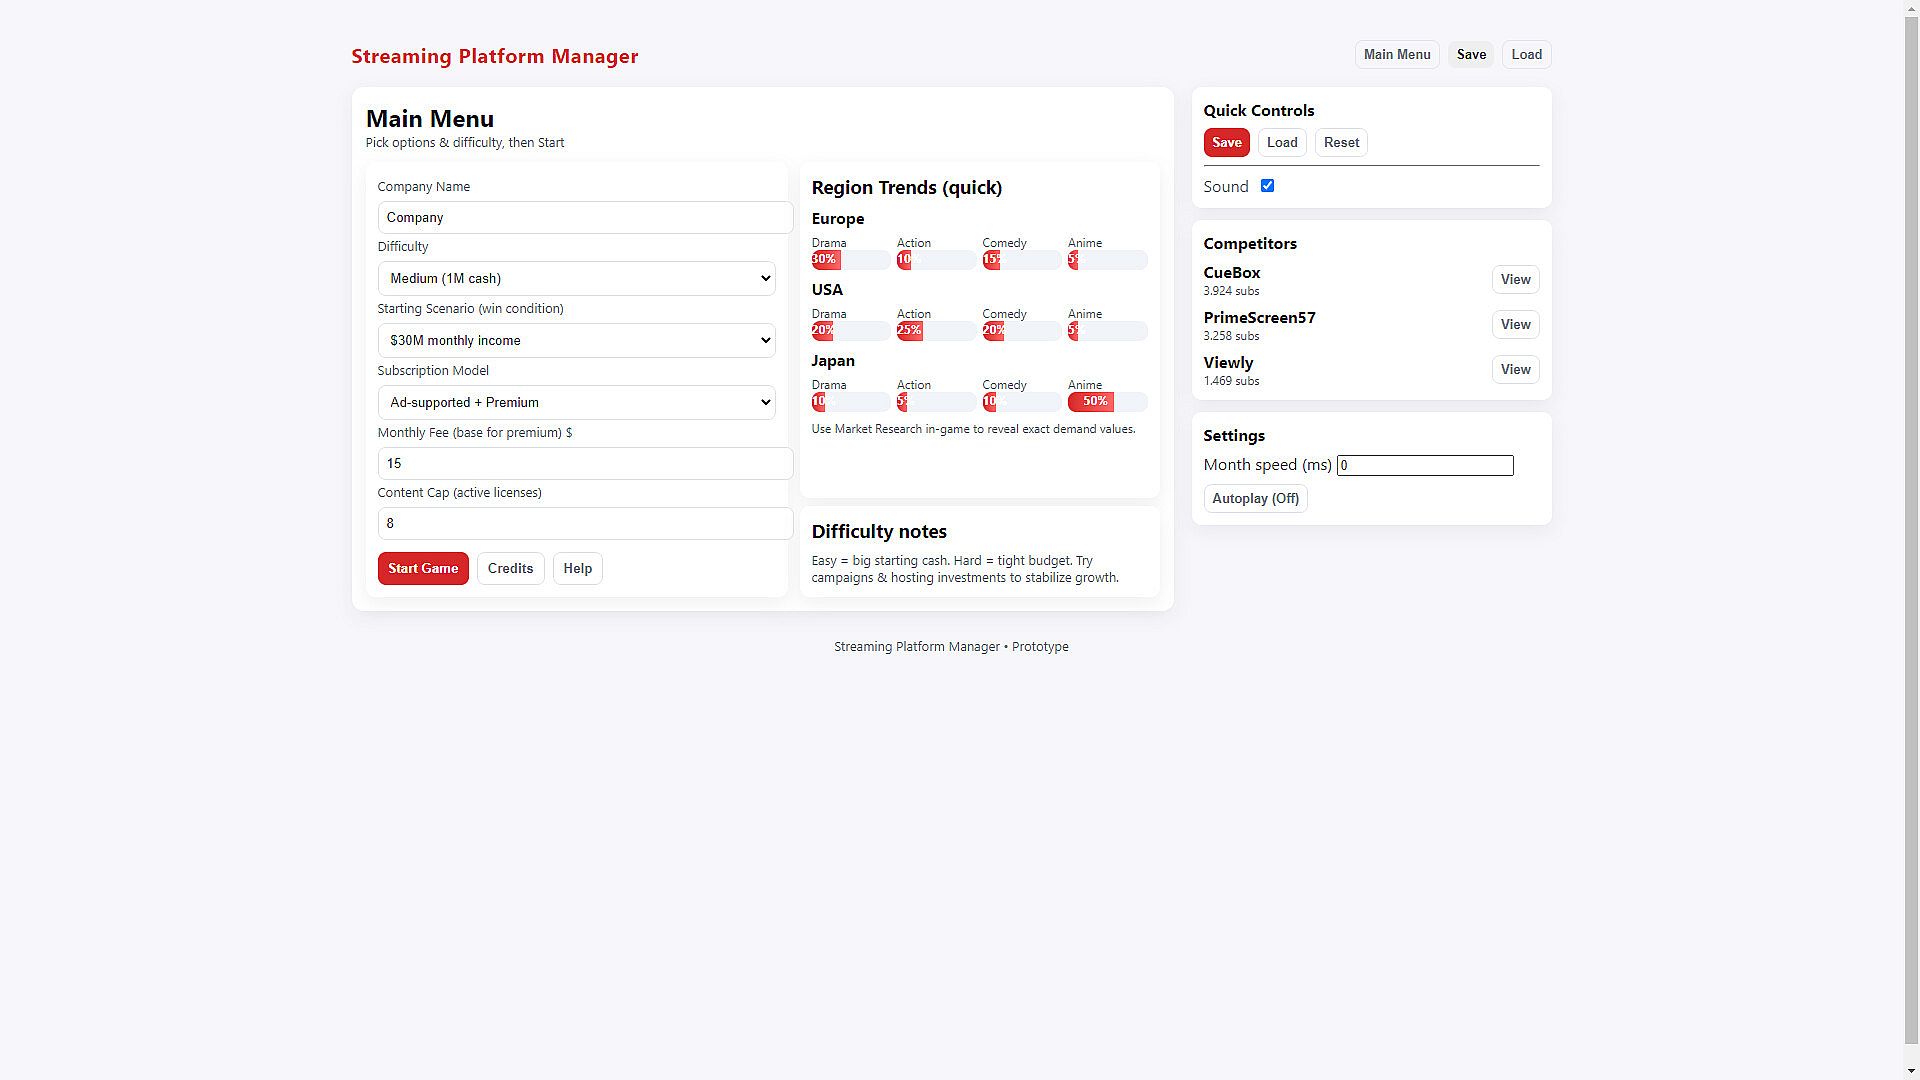Open Subscription Model dropdown
Image resolution: width=1920 pixels, height=1080 pixels.
click(x=576, y=403)
